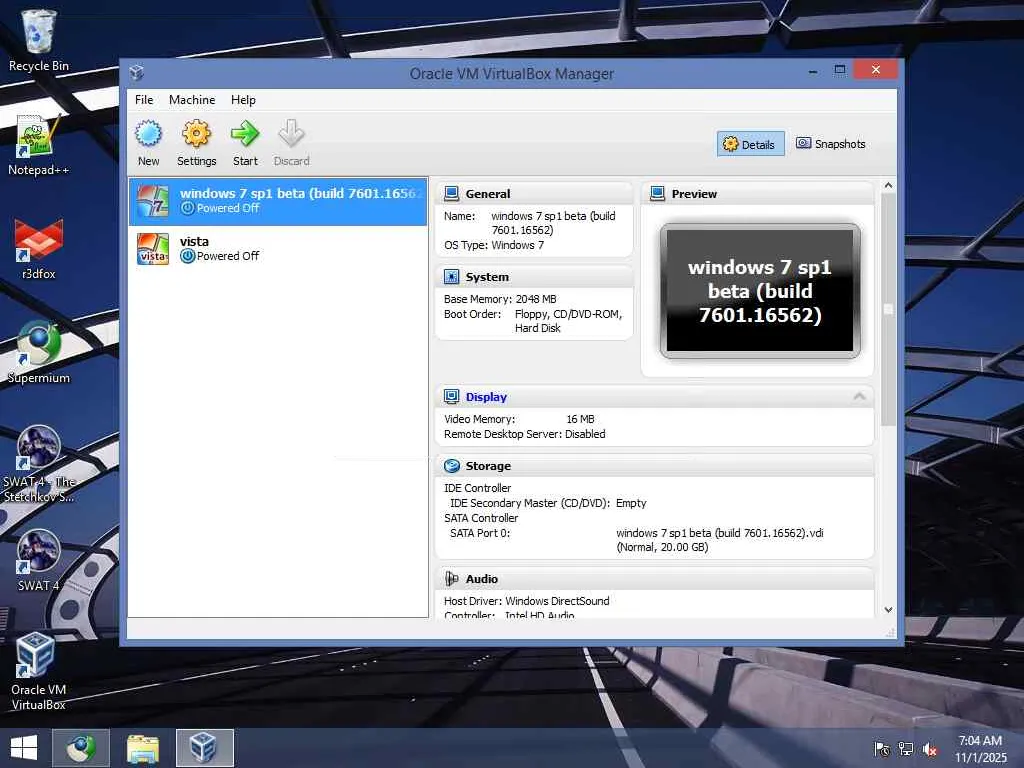This screenshot has width=1024, height=768.
Task: Click the Audio section speaker icon
Action: click(451, 579)
